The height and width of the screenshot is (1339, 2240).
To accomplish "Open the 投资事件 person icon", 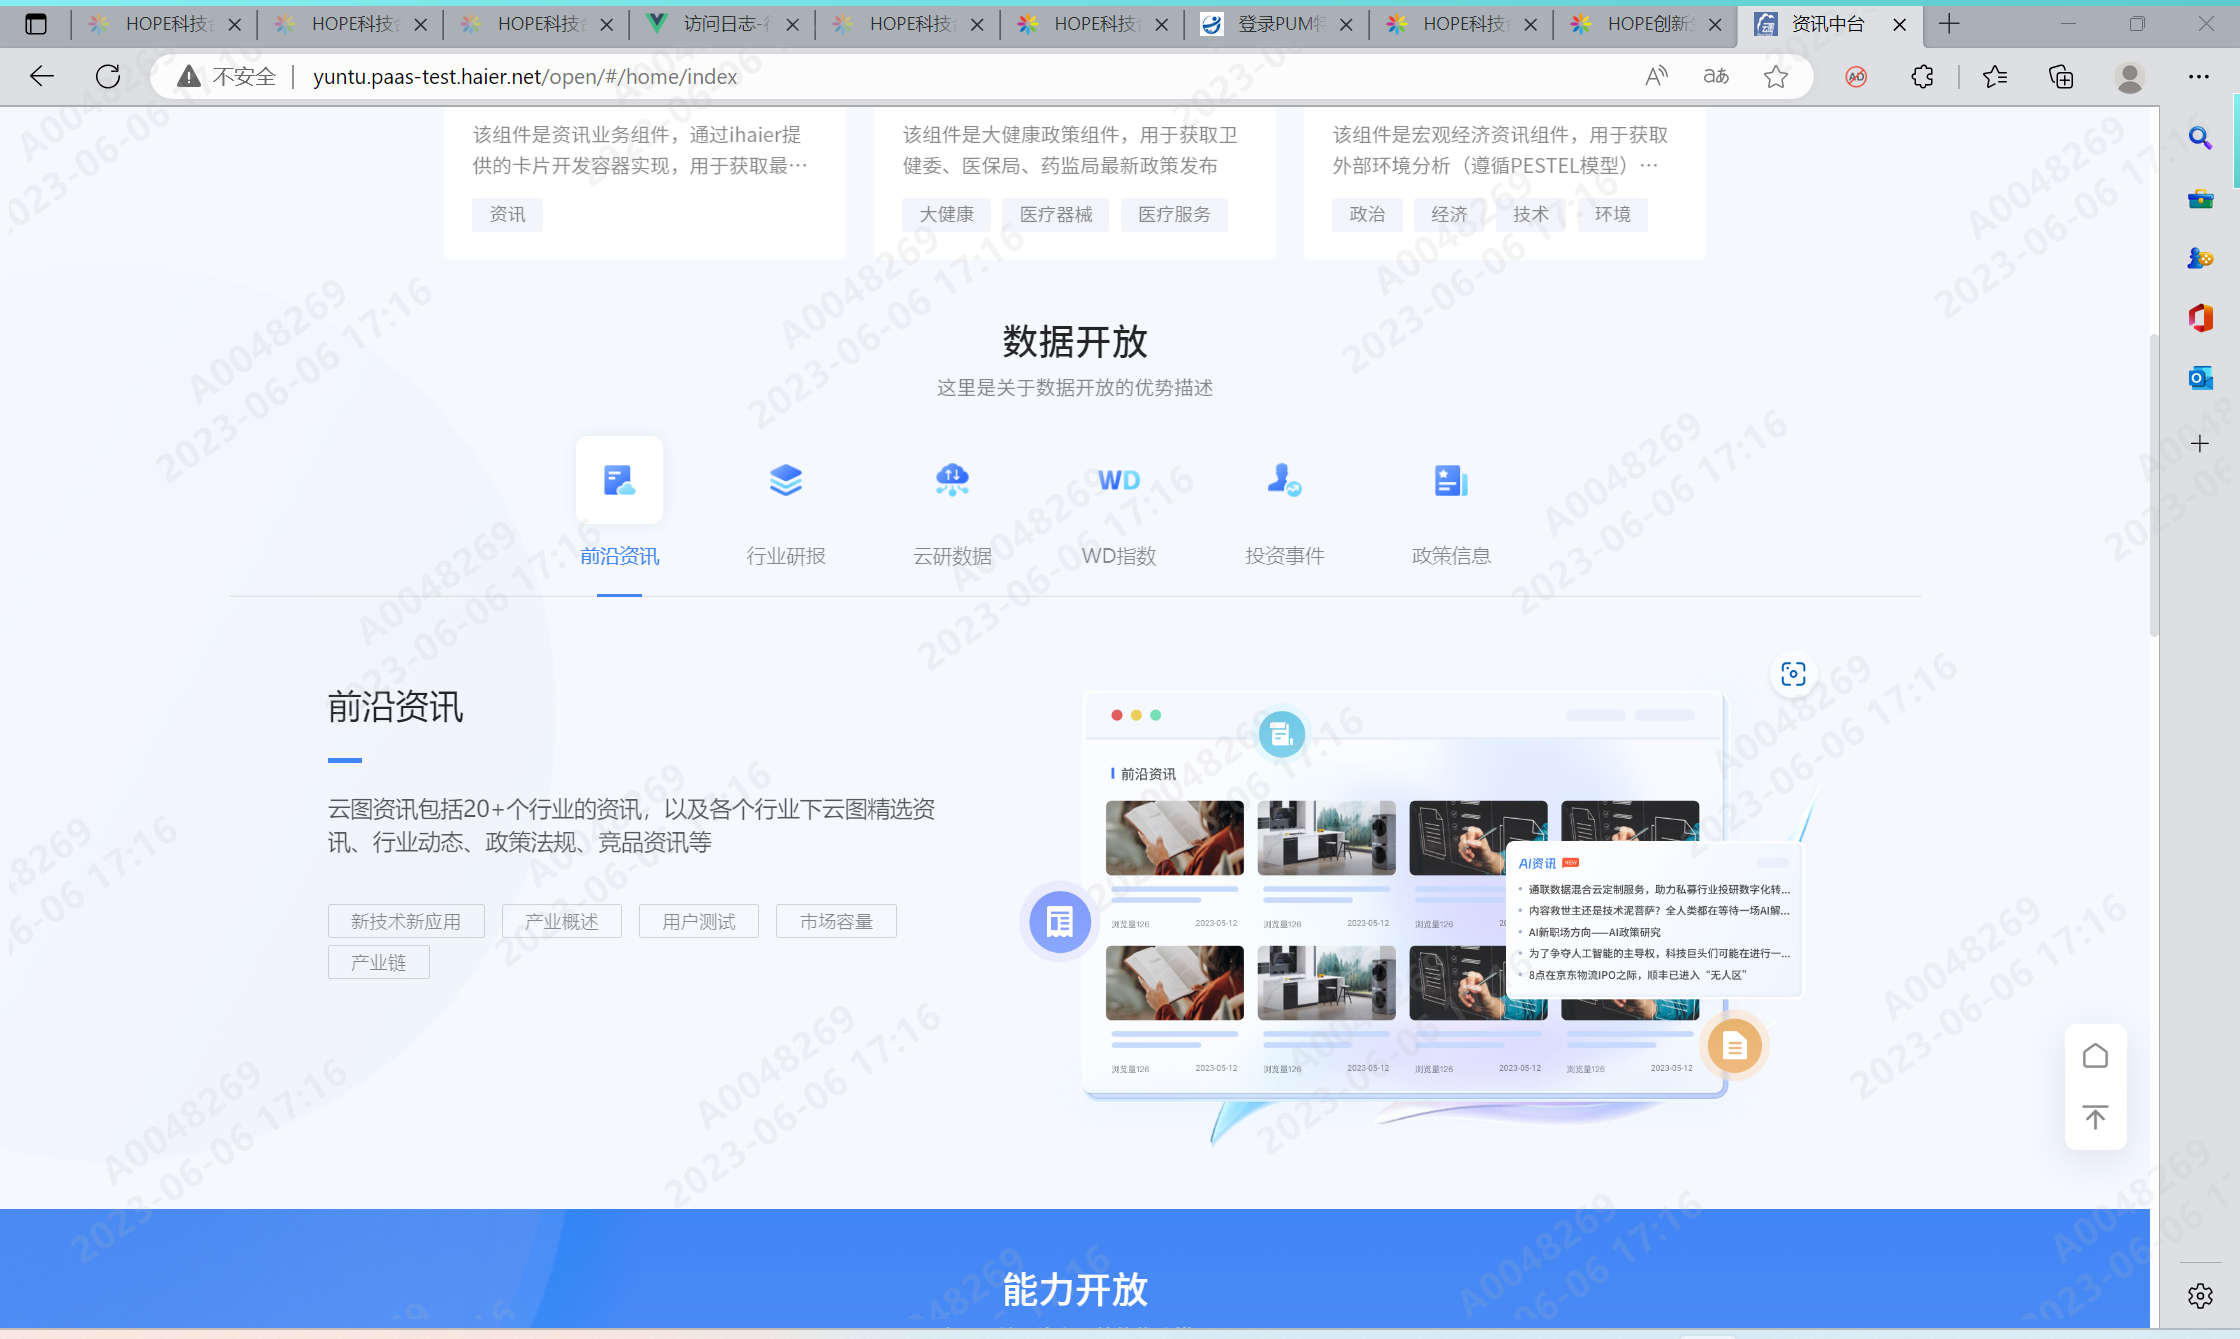I will (1284, 480).
